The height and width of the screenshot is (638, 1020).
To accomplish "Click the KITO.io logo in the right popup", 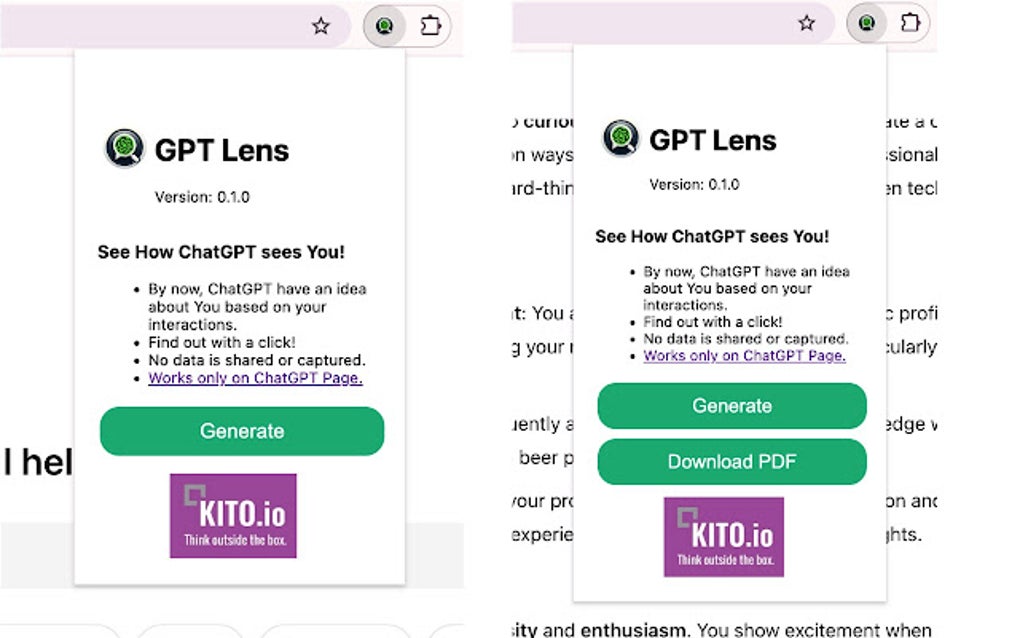I will (x=723, y=536).
